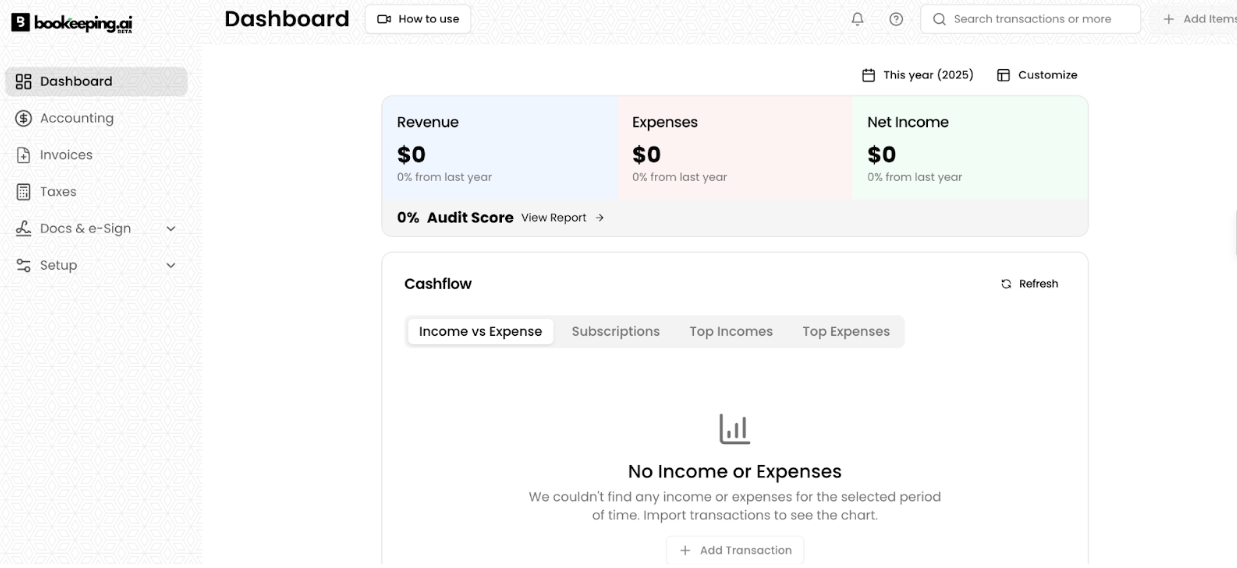Open the View Report link
Image resolution: width=1237 pixels, height=568 pixels.
[x=563, y=218]
